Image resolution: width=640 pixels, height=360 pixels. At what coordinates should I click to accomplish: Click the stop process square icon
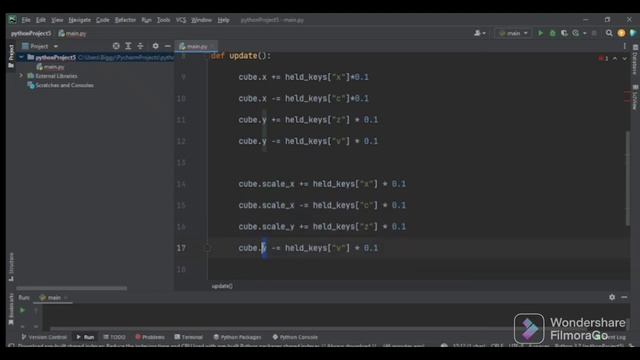point(594,33)
